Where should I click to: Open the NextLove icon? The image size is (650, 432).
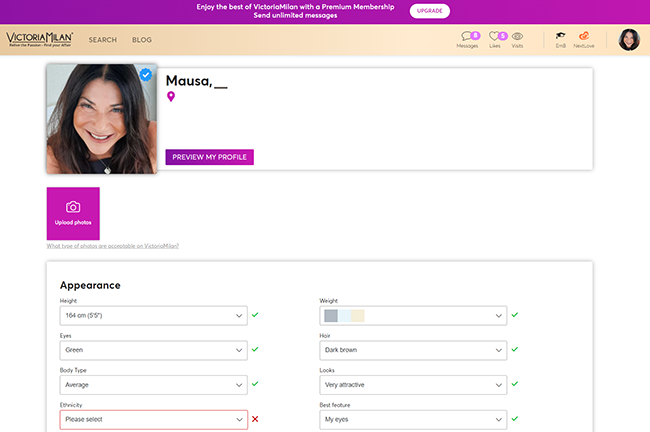pyautogui.click(x=584, y=36)
